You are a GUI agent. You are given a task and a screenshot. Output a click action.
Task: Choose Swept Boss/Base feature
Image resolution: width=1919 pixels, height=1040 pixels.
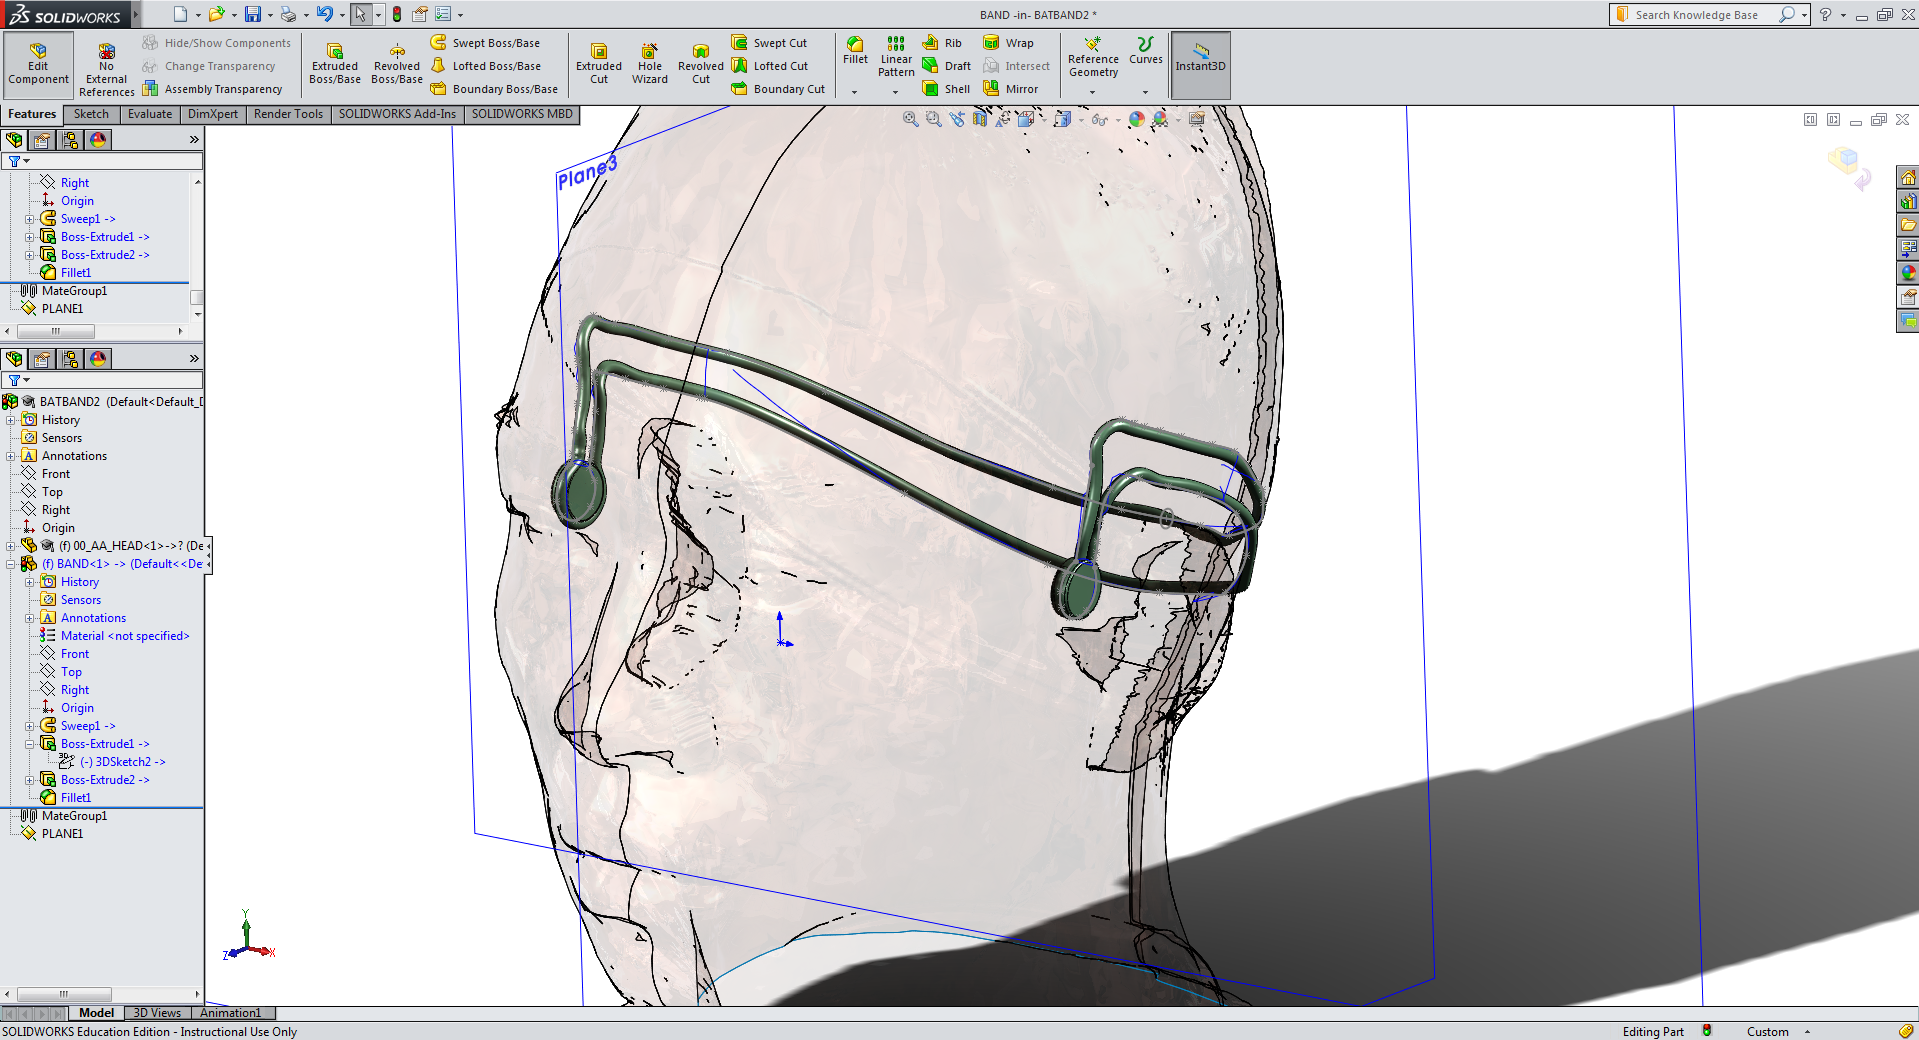coord(486,43)
